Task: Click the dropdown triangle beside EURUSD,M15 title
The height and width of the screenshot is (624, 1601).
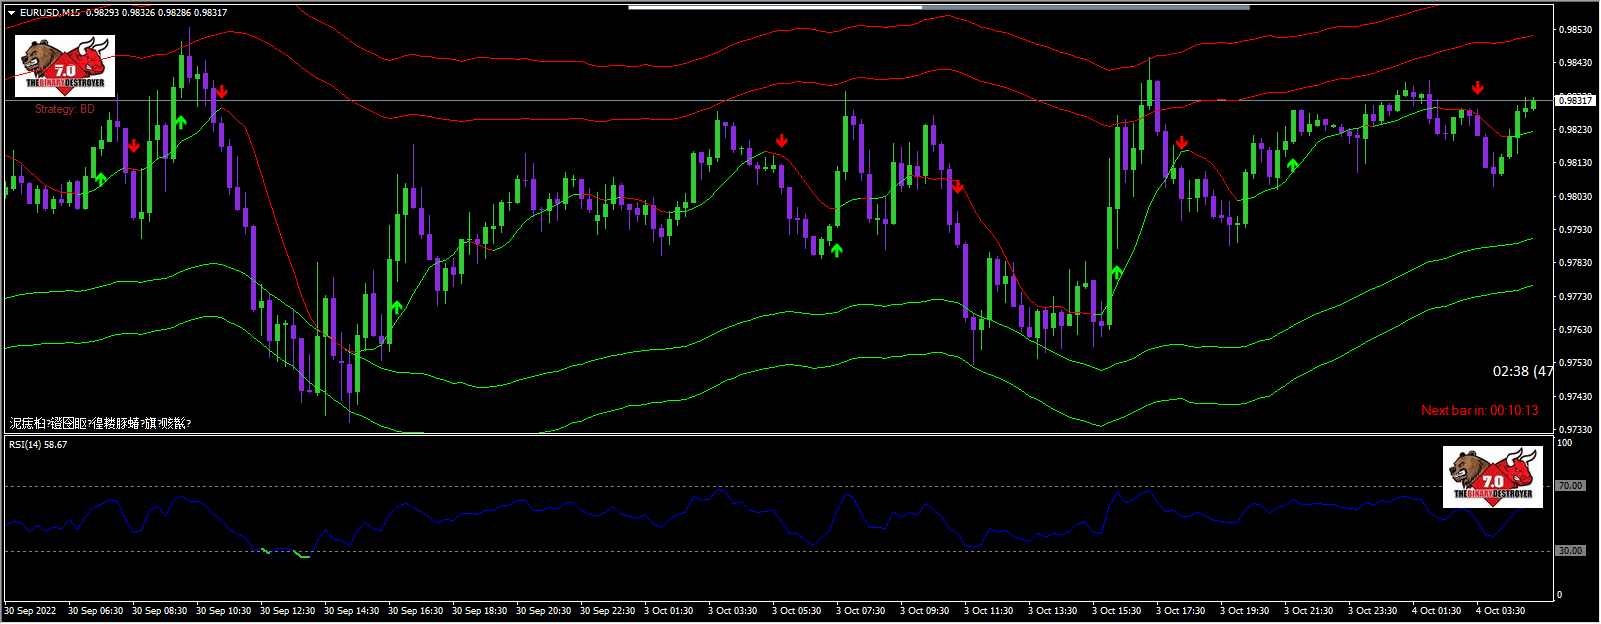Action: [x=11, y=13]
